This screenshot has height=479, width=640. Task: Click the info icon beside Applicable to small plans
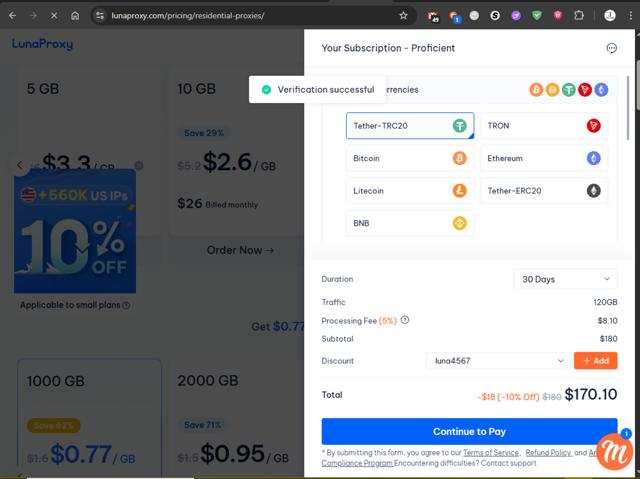pyautogui.click(x=126, y=305)
